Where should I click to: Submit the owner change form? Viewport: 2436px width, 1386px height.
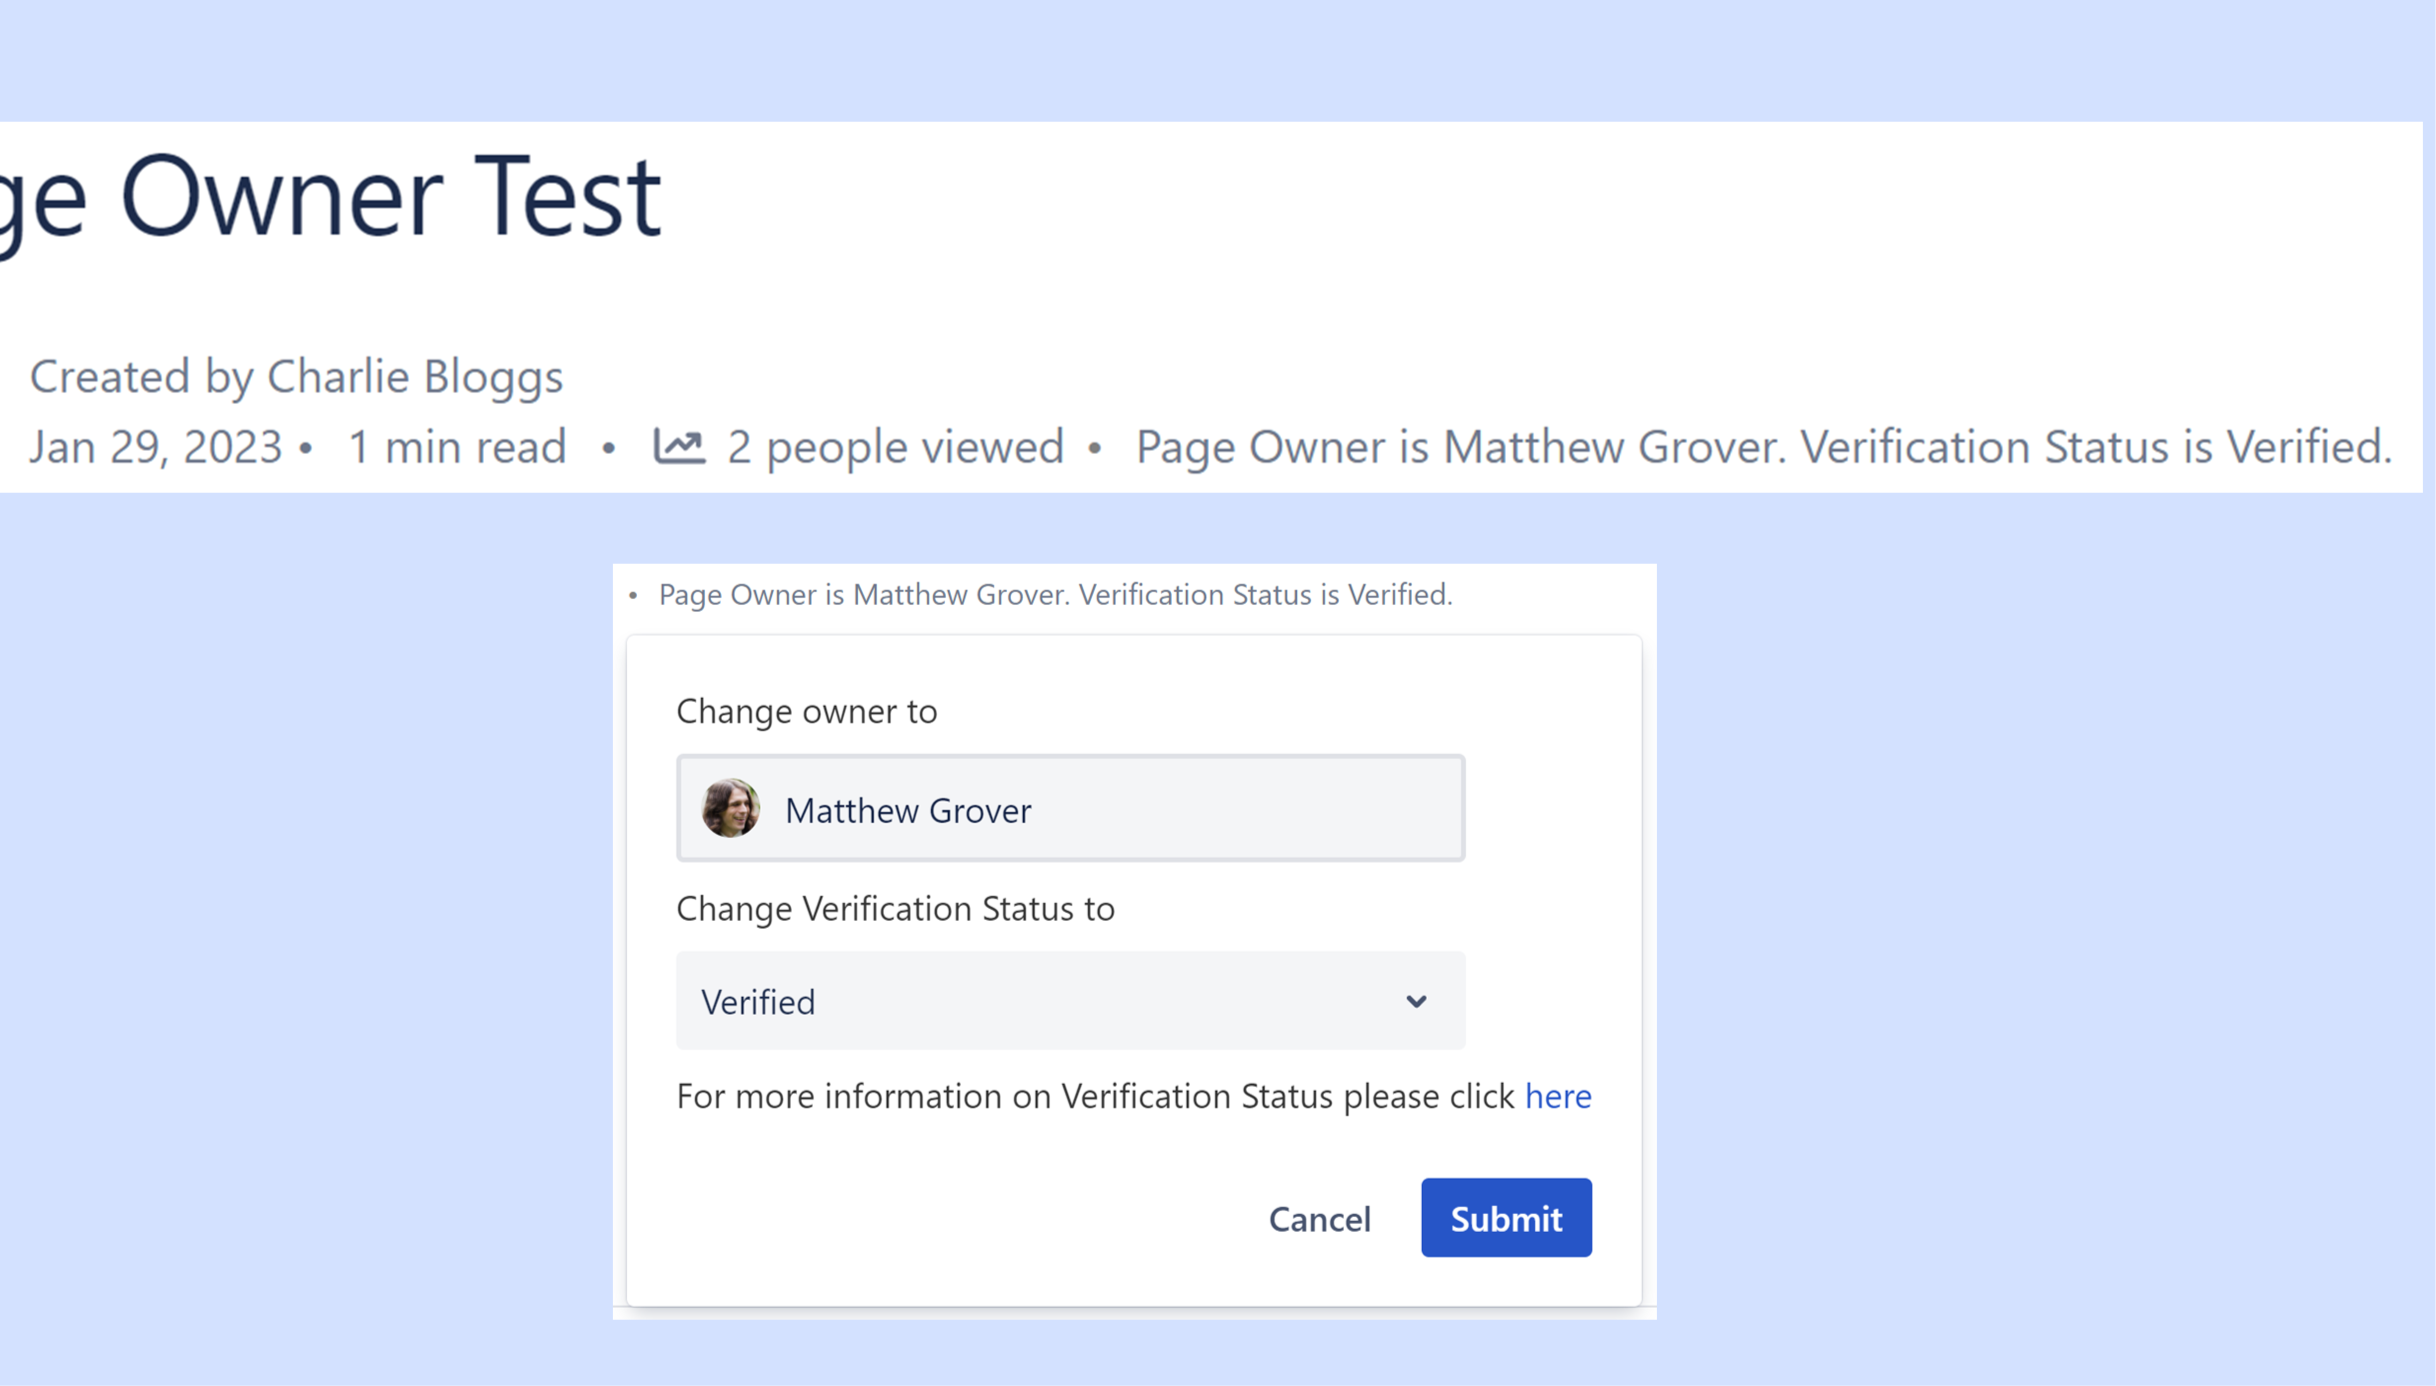coord(1505,1218)
